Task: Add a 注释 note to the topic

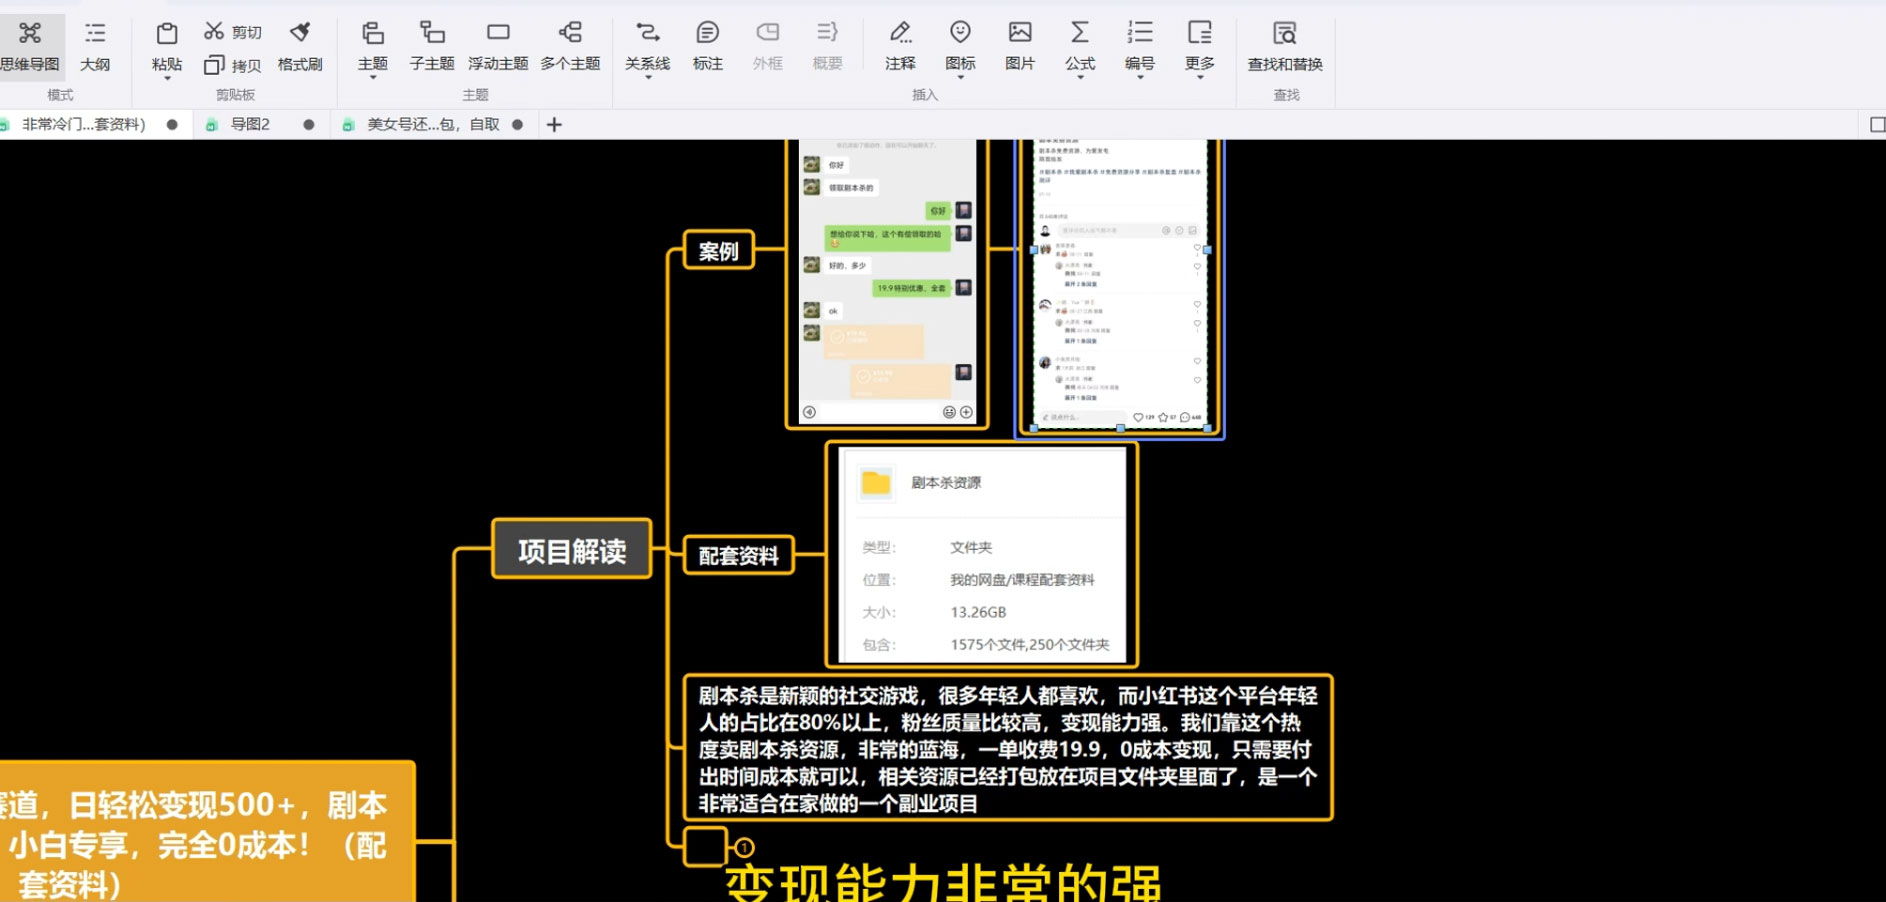Action: pyautogui.click(x=899, y=45)
